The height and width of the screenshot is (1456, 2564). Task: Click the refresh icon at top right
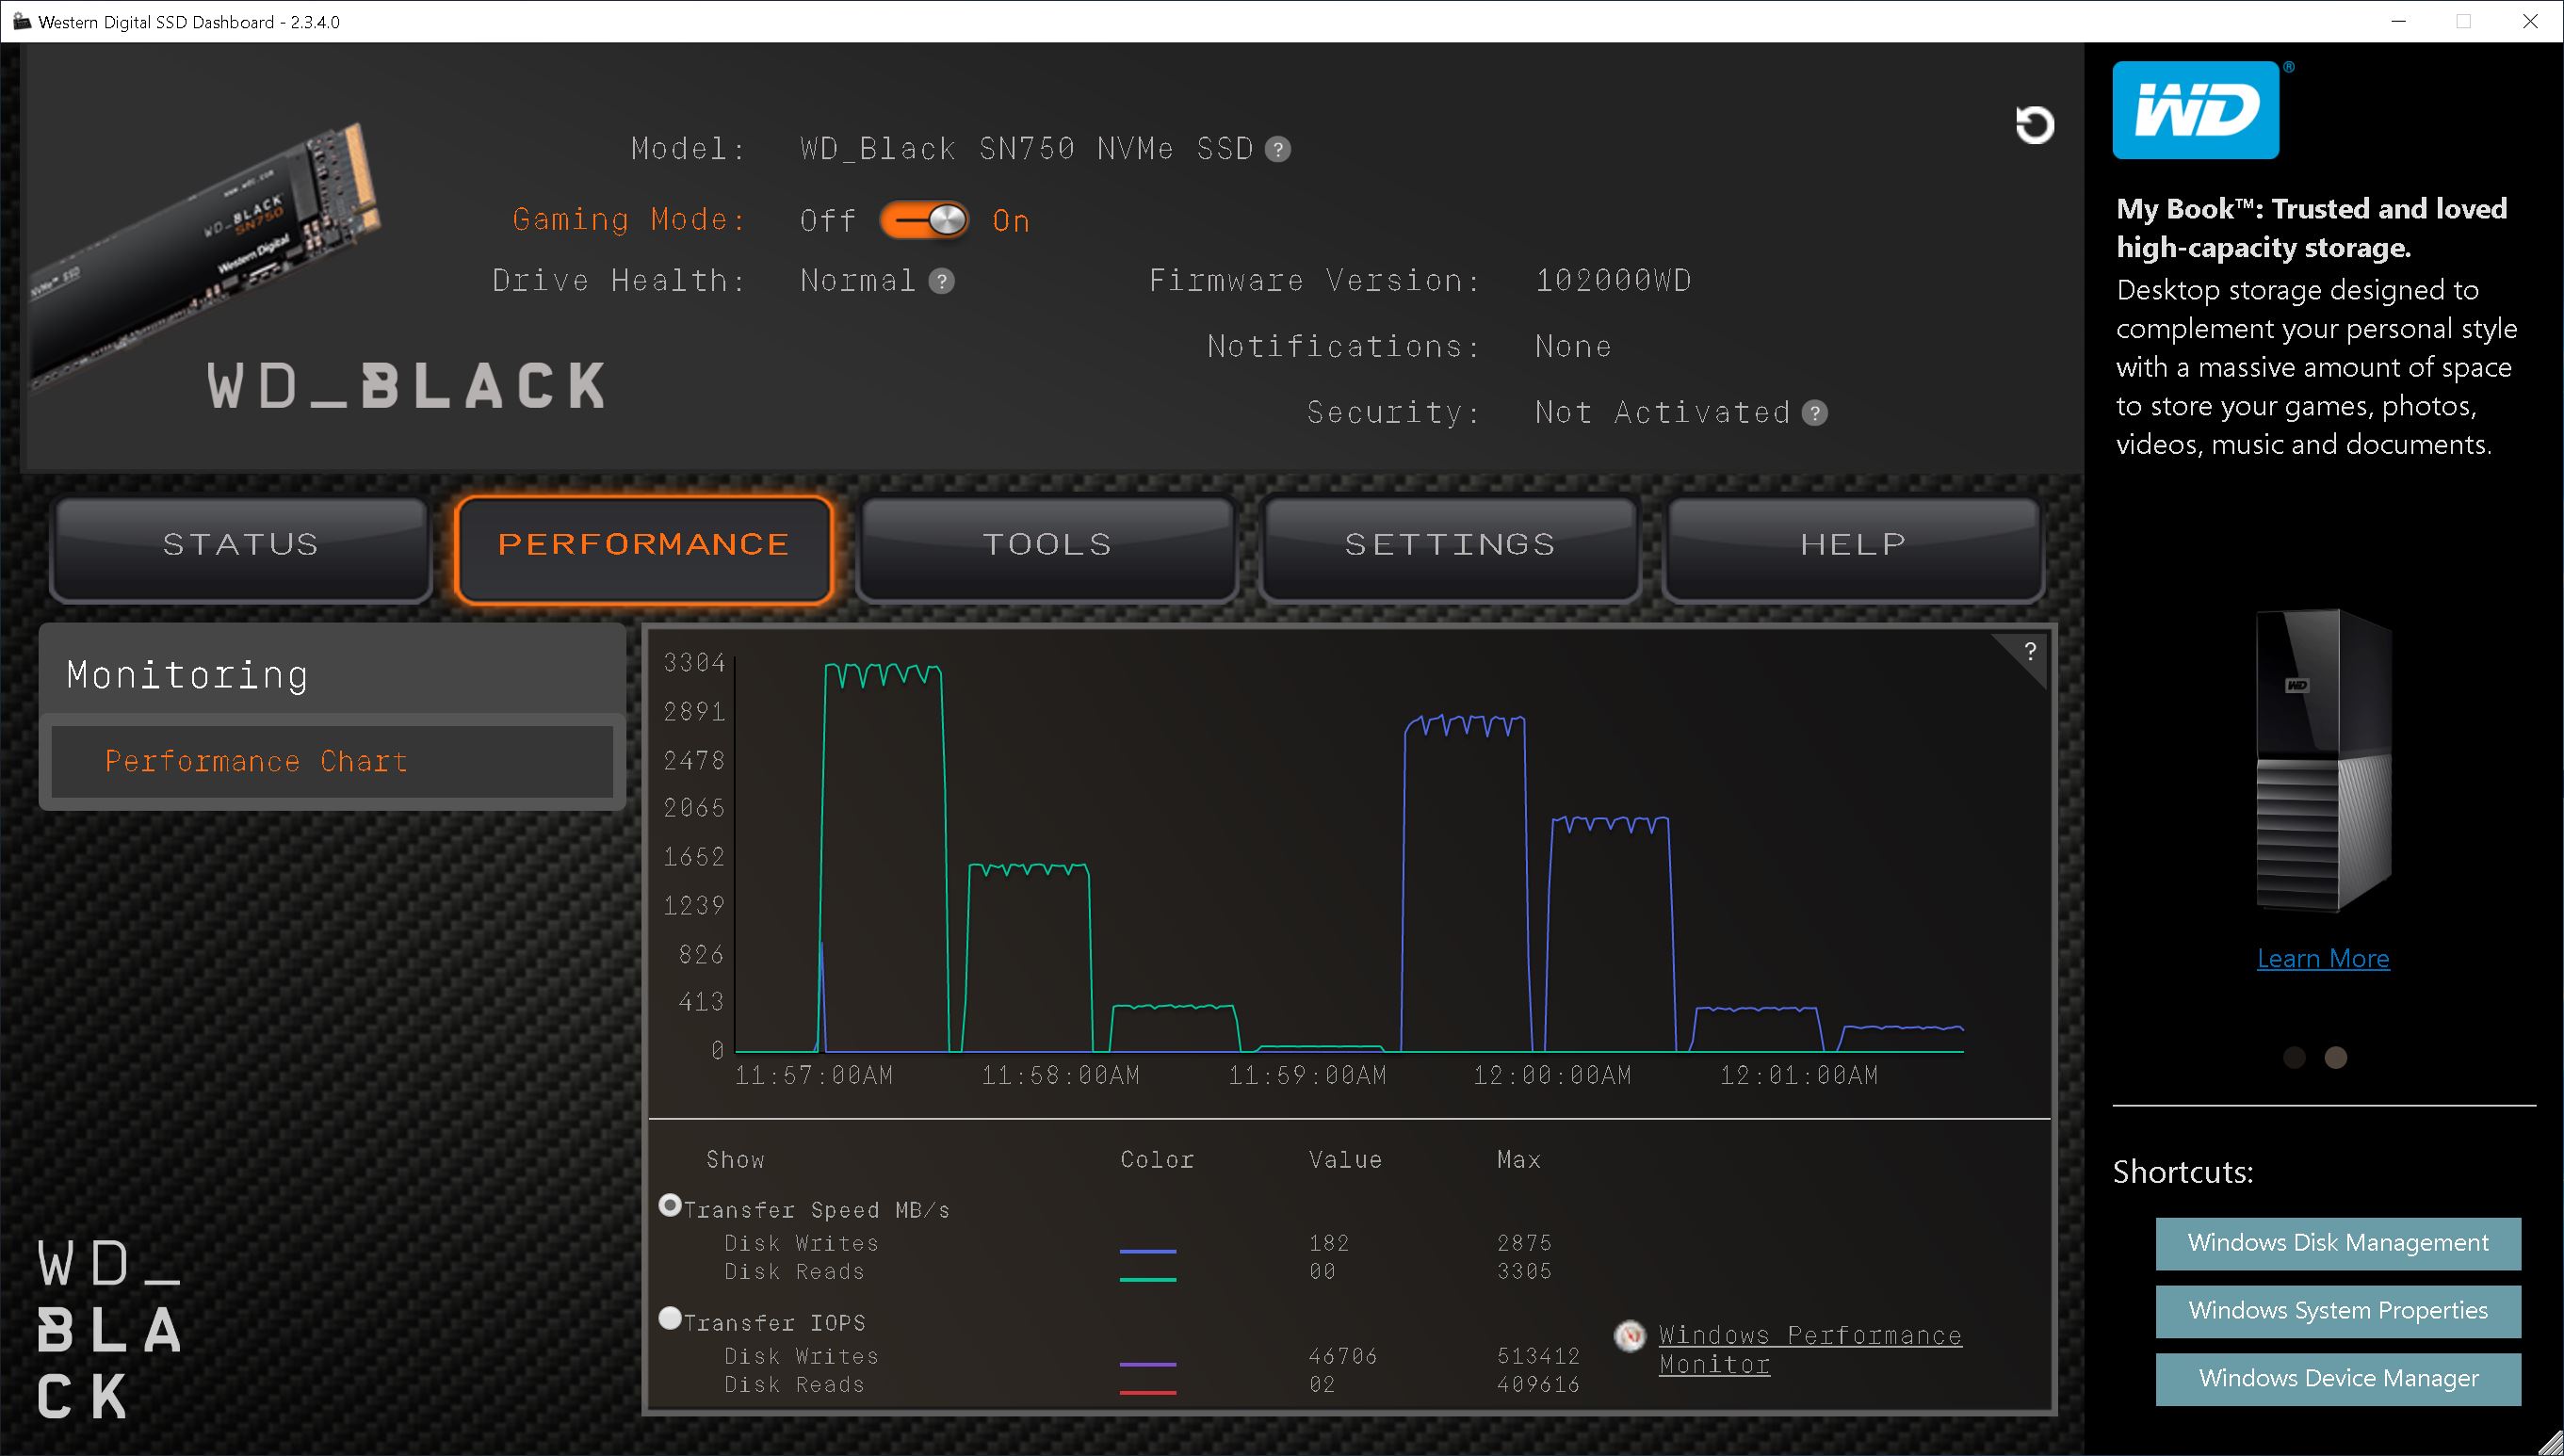2034,125
